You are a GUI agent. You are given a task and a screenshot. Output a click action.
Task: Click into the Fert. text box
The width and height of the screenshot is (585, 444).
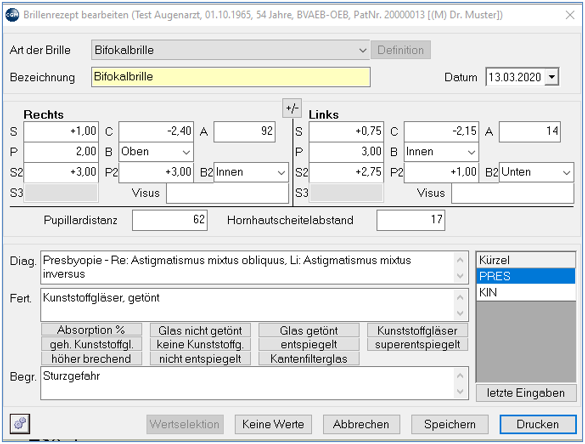pos(247,305)
